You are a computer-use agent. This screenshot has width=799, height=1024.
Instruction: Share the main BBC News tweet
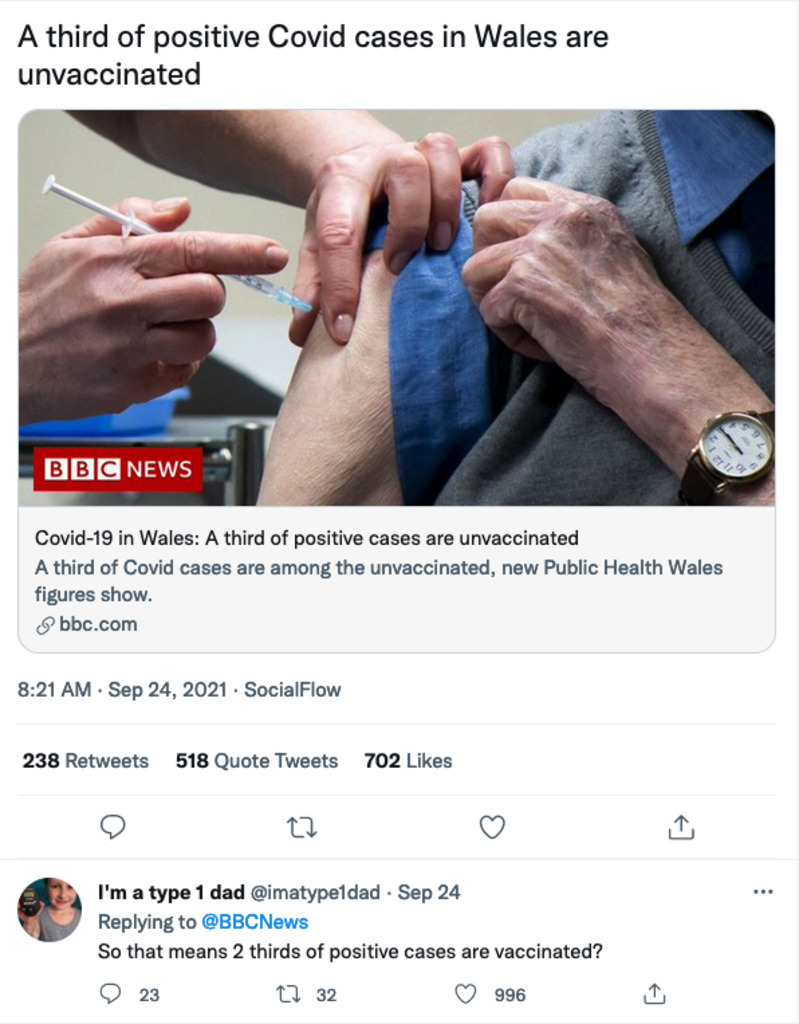pyautogui.click(x=680, y=827)
